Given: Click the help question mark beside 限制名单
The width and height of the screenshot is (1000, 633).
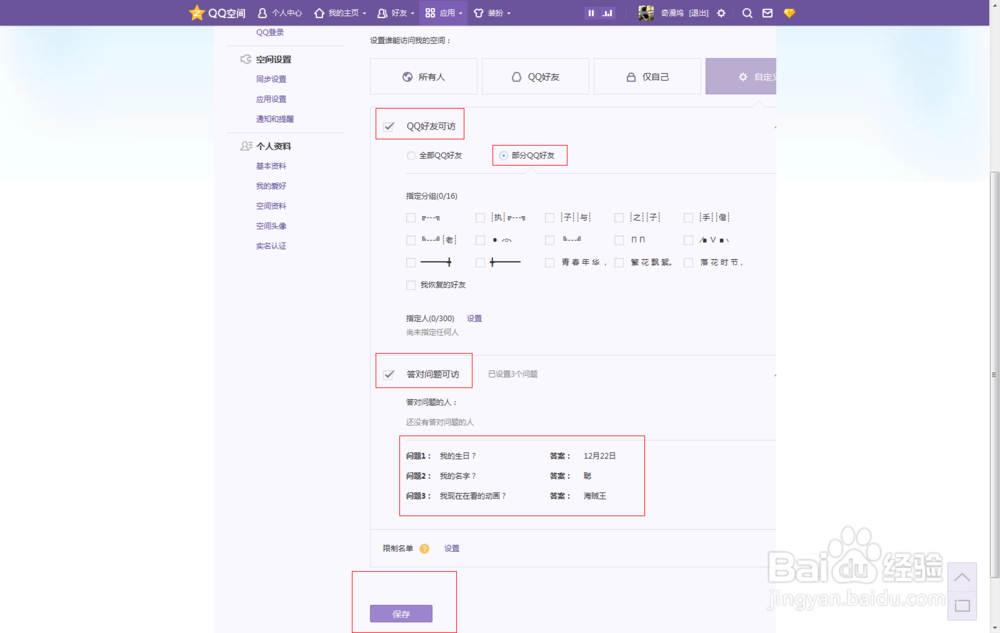Looking at the screenshot, I should pos(426,548).
